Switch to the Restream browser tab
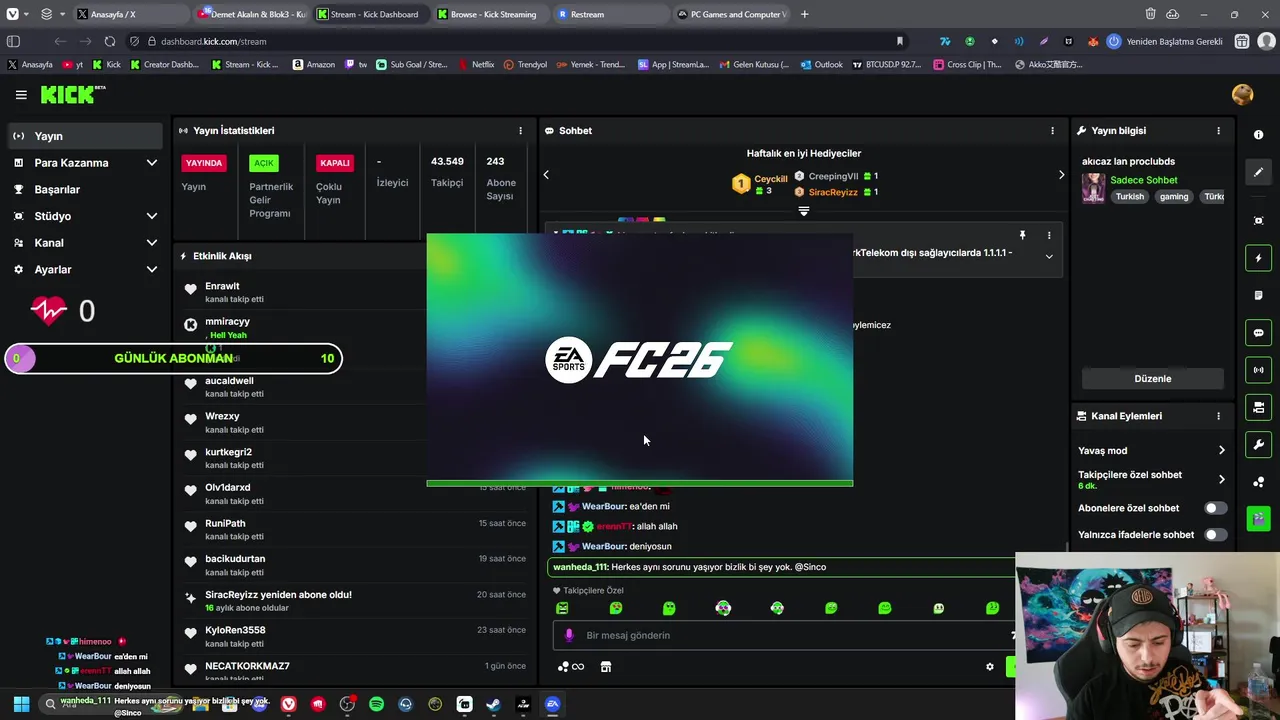This screenshot has width=1280, height=720. tap(610, 14)
